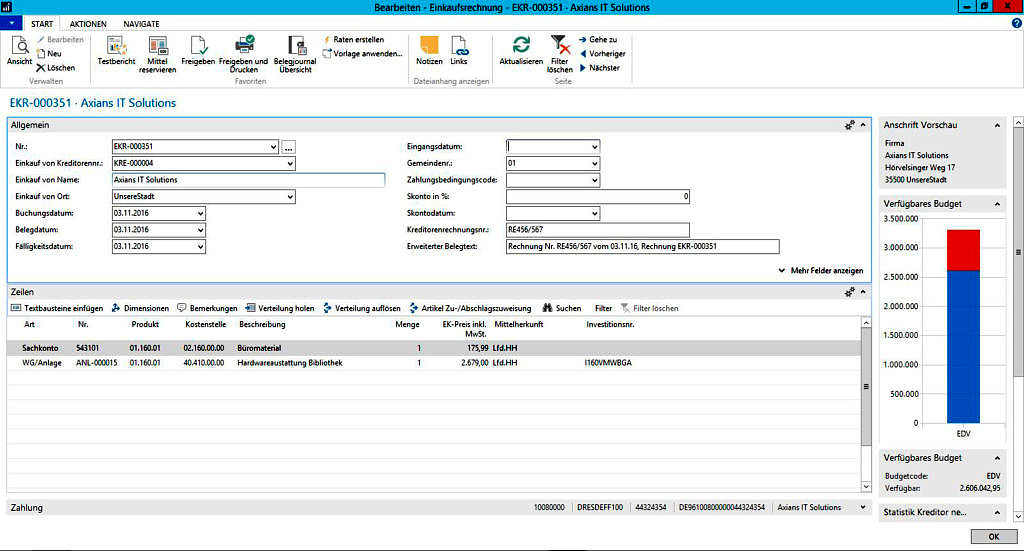Click the Aktualisieren refresh icon
Image resolution: width=1024 pixels, height=551 pixels.
click(521, 46)
